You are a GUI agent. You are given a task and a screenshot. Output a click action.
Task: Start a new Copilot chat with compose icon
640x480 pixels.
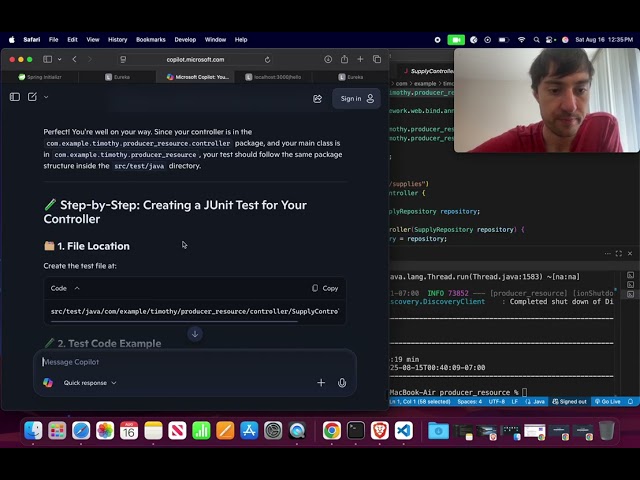[x=32, y=97]
